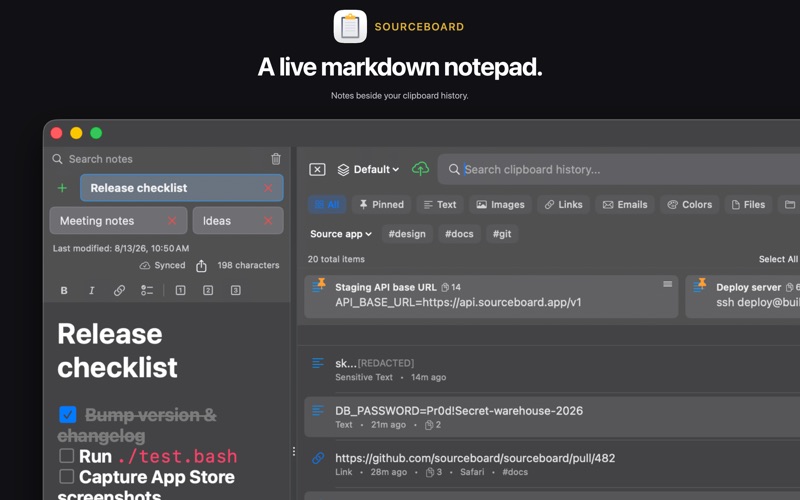Click the 20 total items label
The width and height of the screenshot is (800, 500).
click(x=336, y=259)
